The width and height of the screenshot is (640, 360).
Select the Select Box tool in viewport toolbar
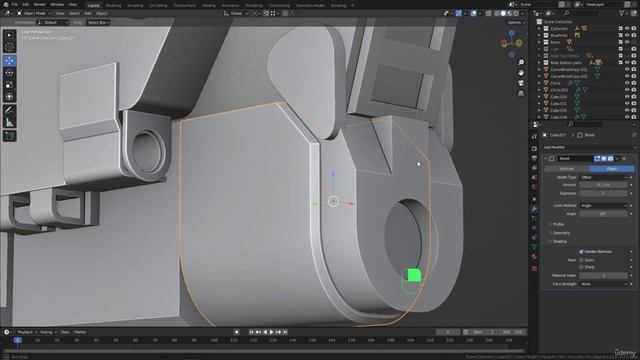pyautogui.click(x=9, y=36)
